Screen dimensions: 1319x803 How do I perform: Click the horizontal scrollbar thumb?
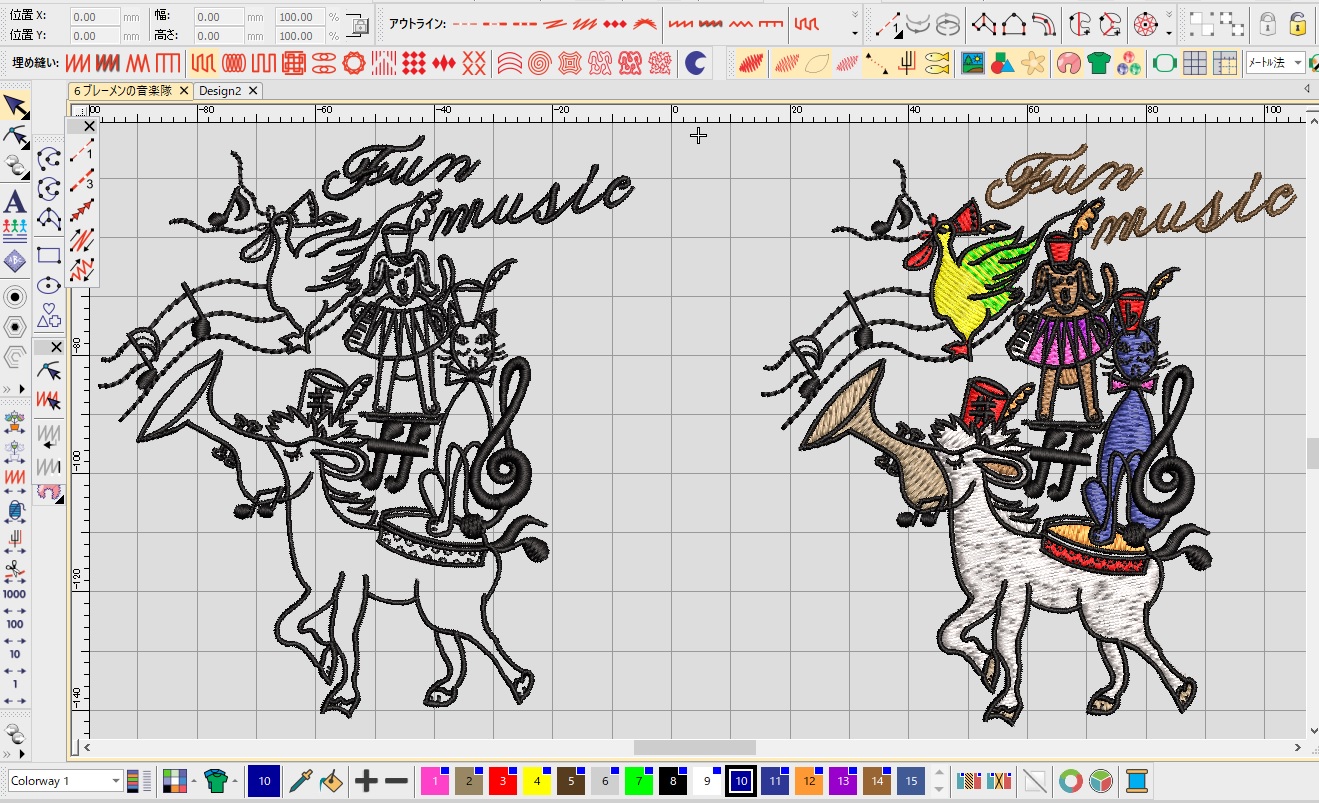tap(695, 747)
